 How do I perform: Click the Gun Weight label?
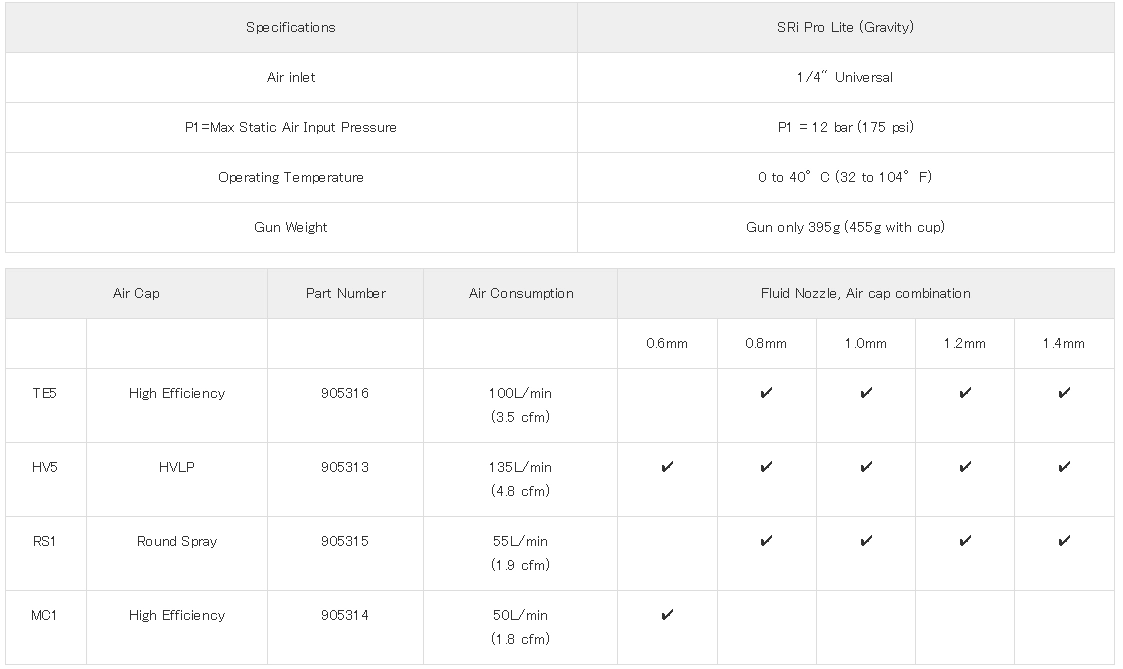tap(291, 227)
